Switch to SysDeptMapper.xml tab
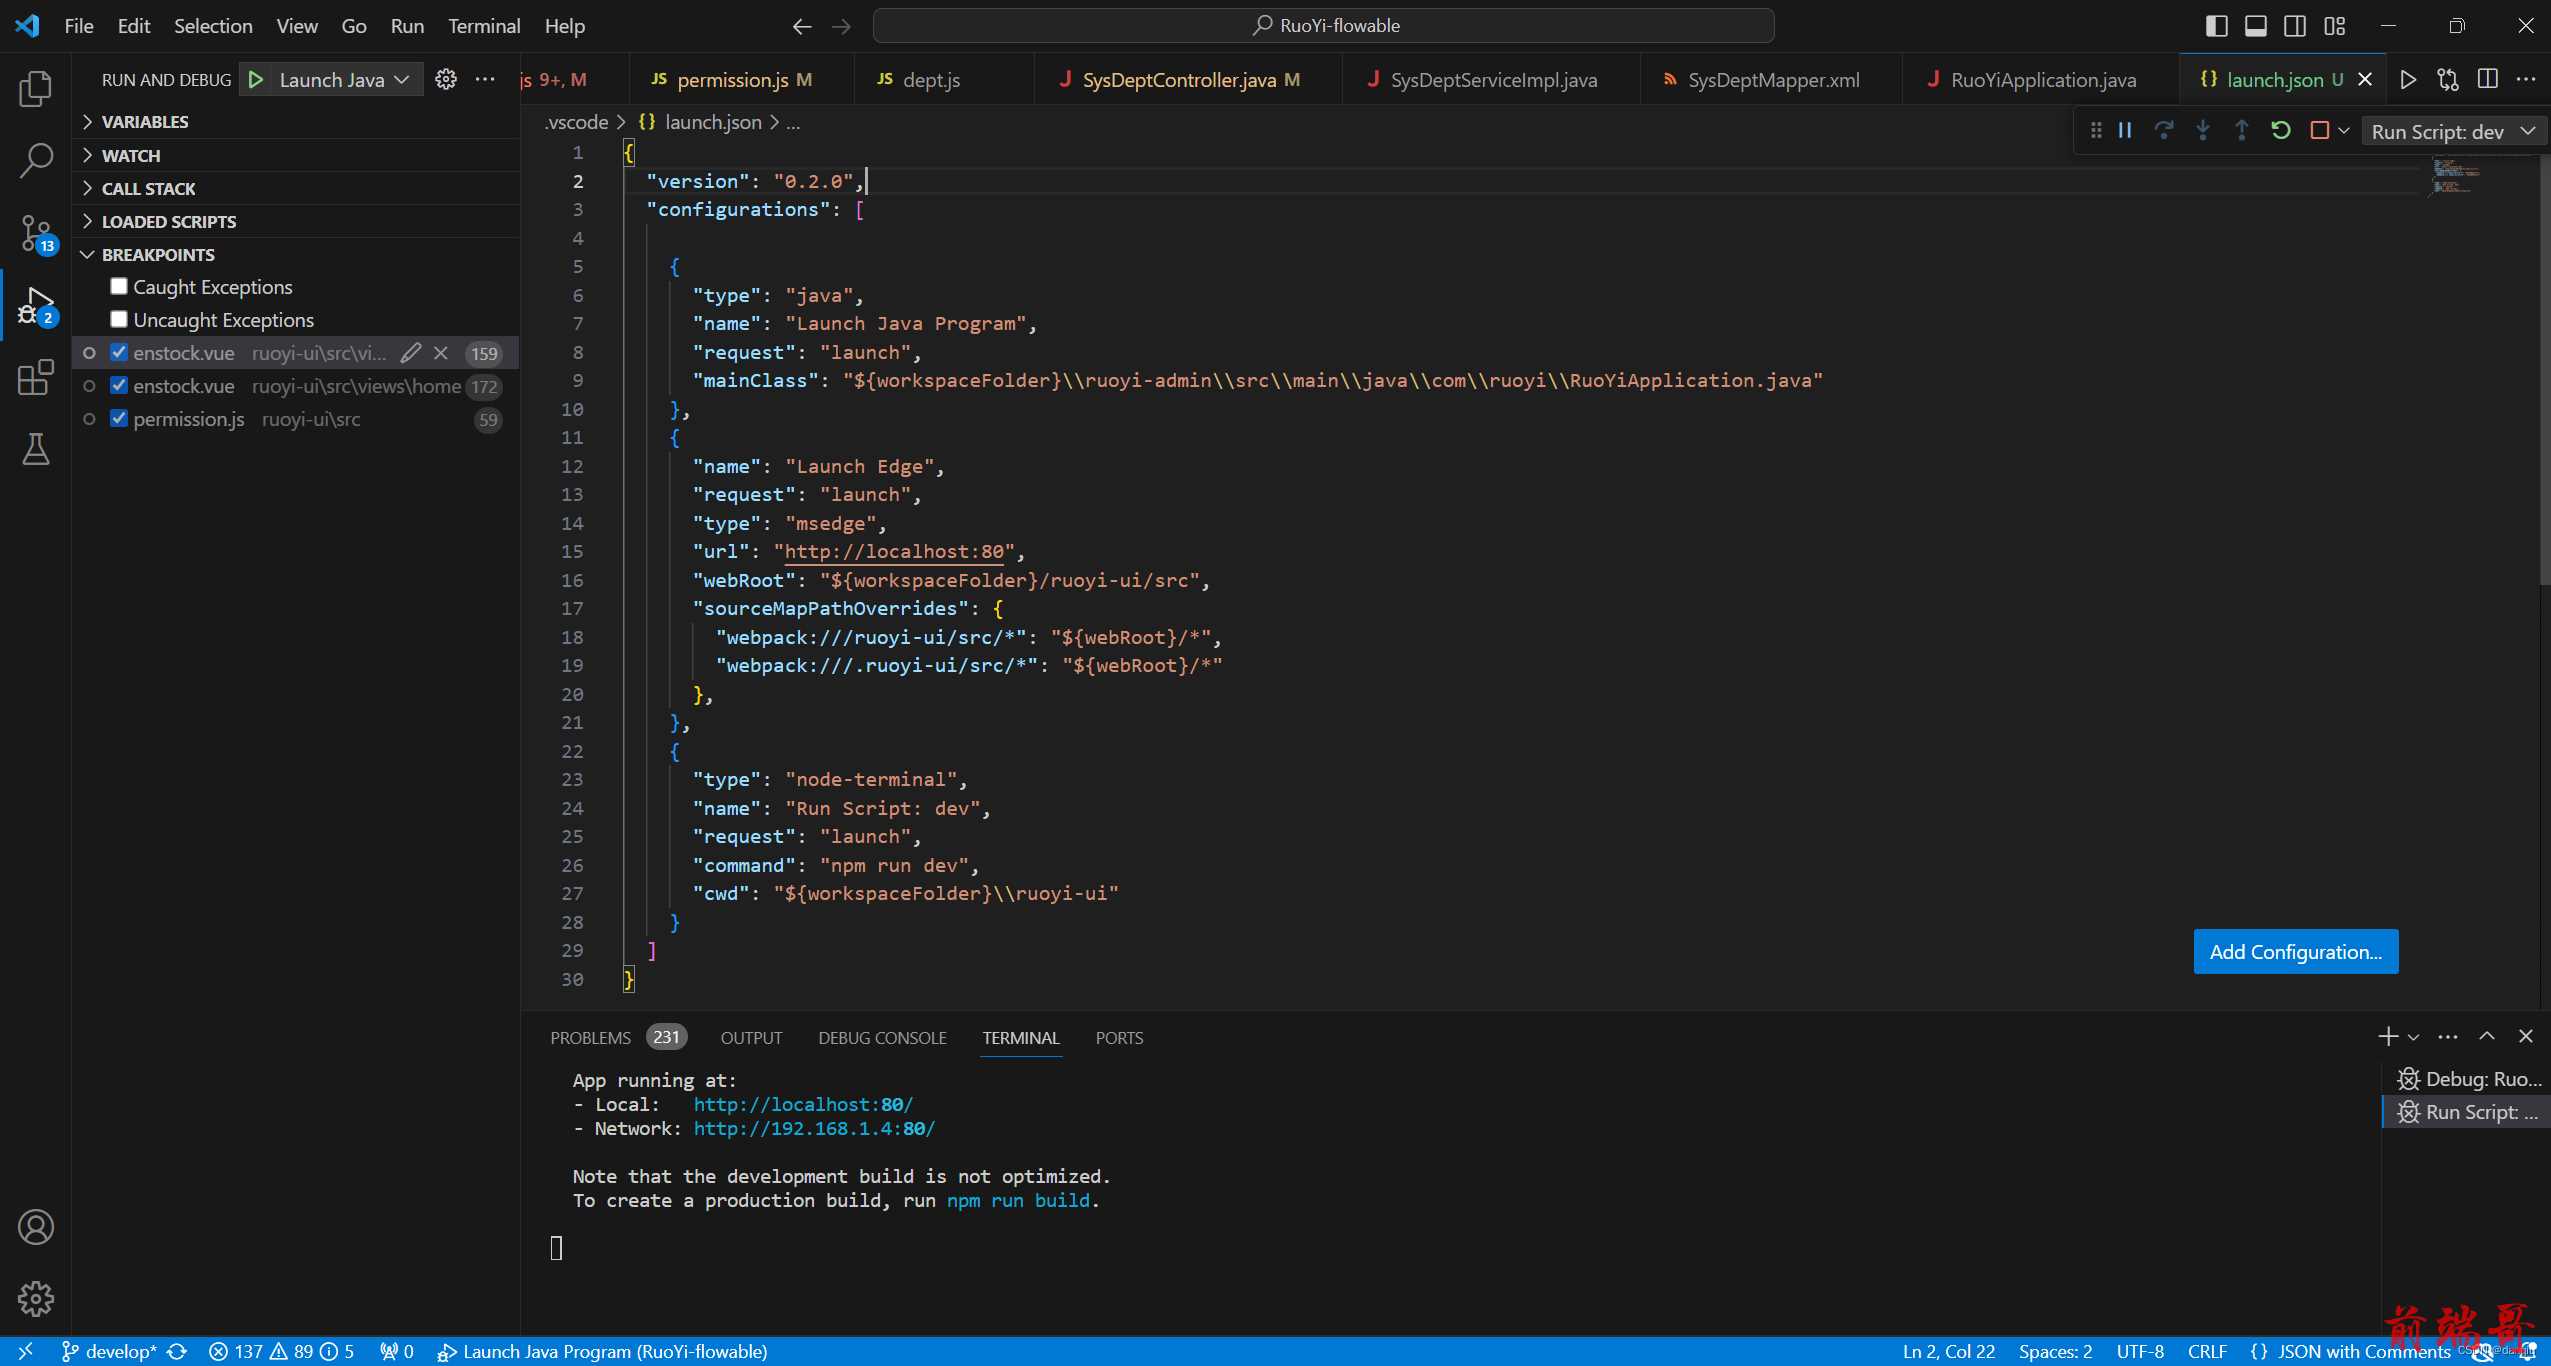2551x1366 pixels. (x=1772, y=80)
